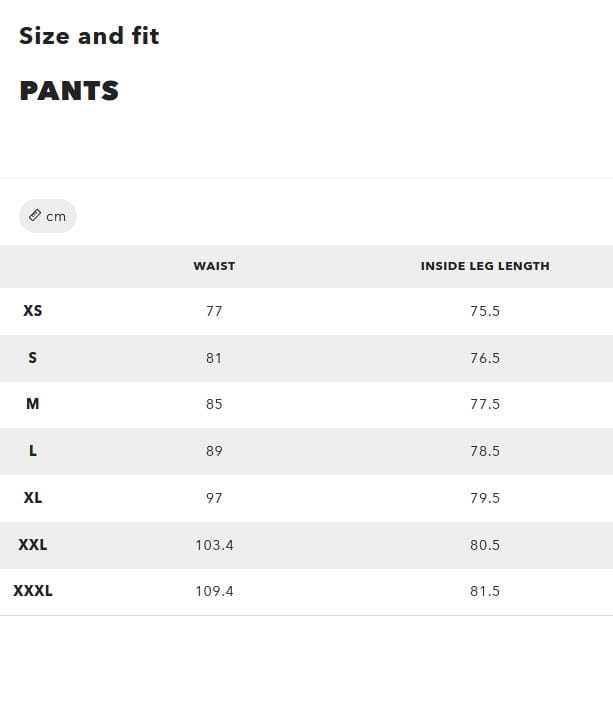This screenshot has height=713, width=613.
Task: Click the INSIDE LEG LENGTH column header
Action: [x=485, y=266]
